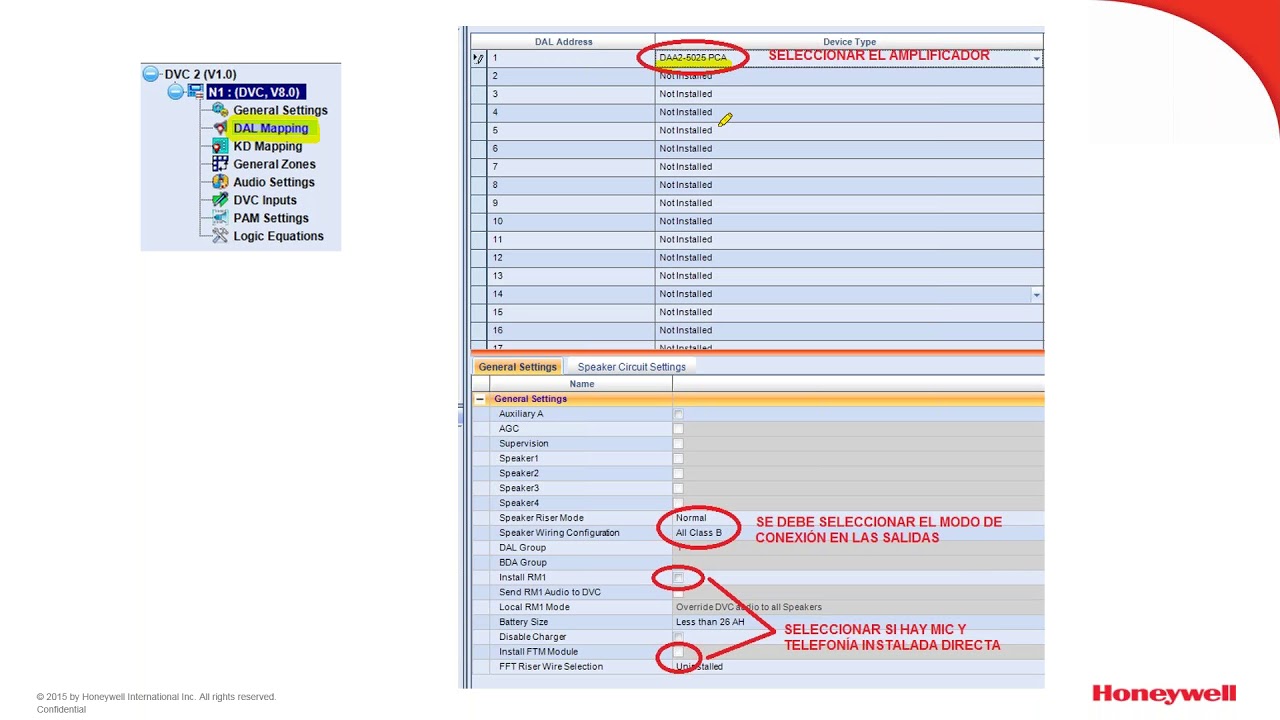The image size is (1280, 720).
Task: Switch to the Speaker Circuit Settings tab
Action: (631, 367)
